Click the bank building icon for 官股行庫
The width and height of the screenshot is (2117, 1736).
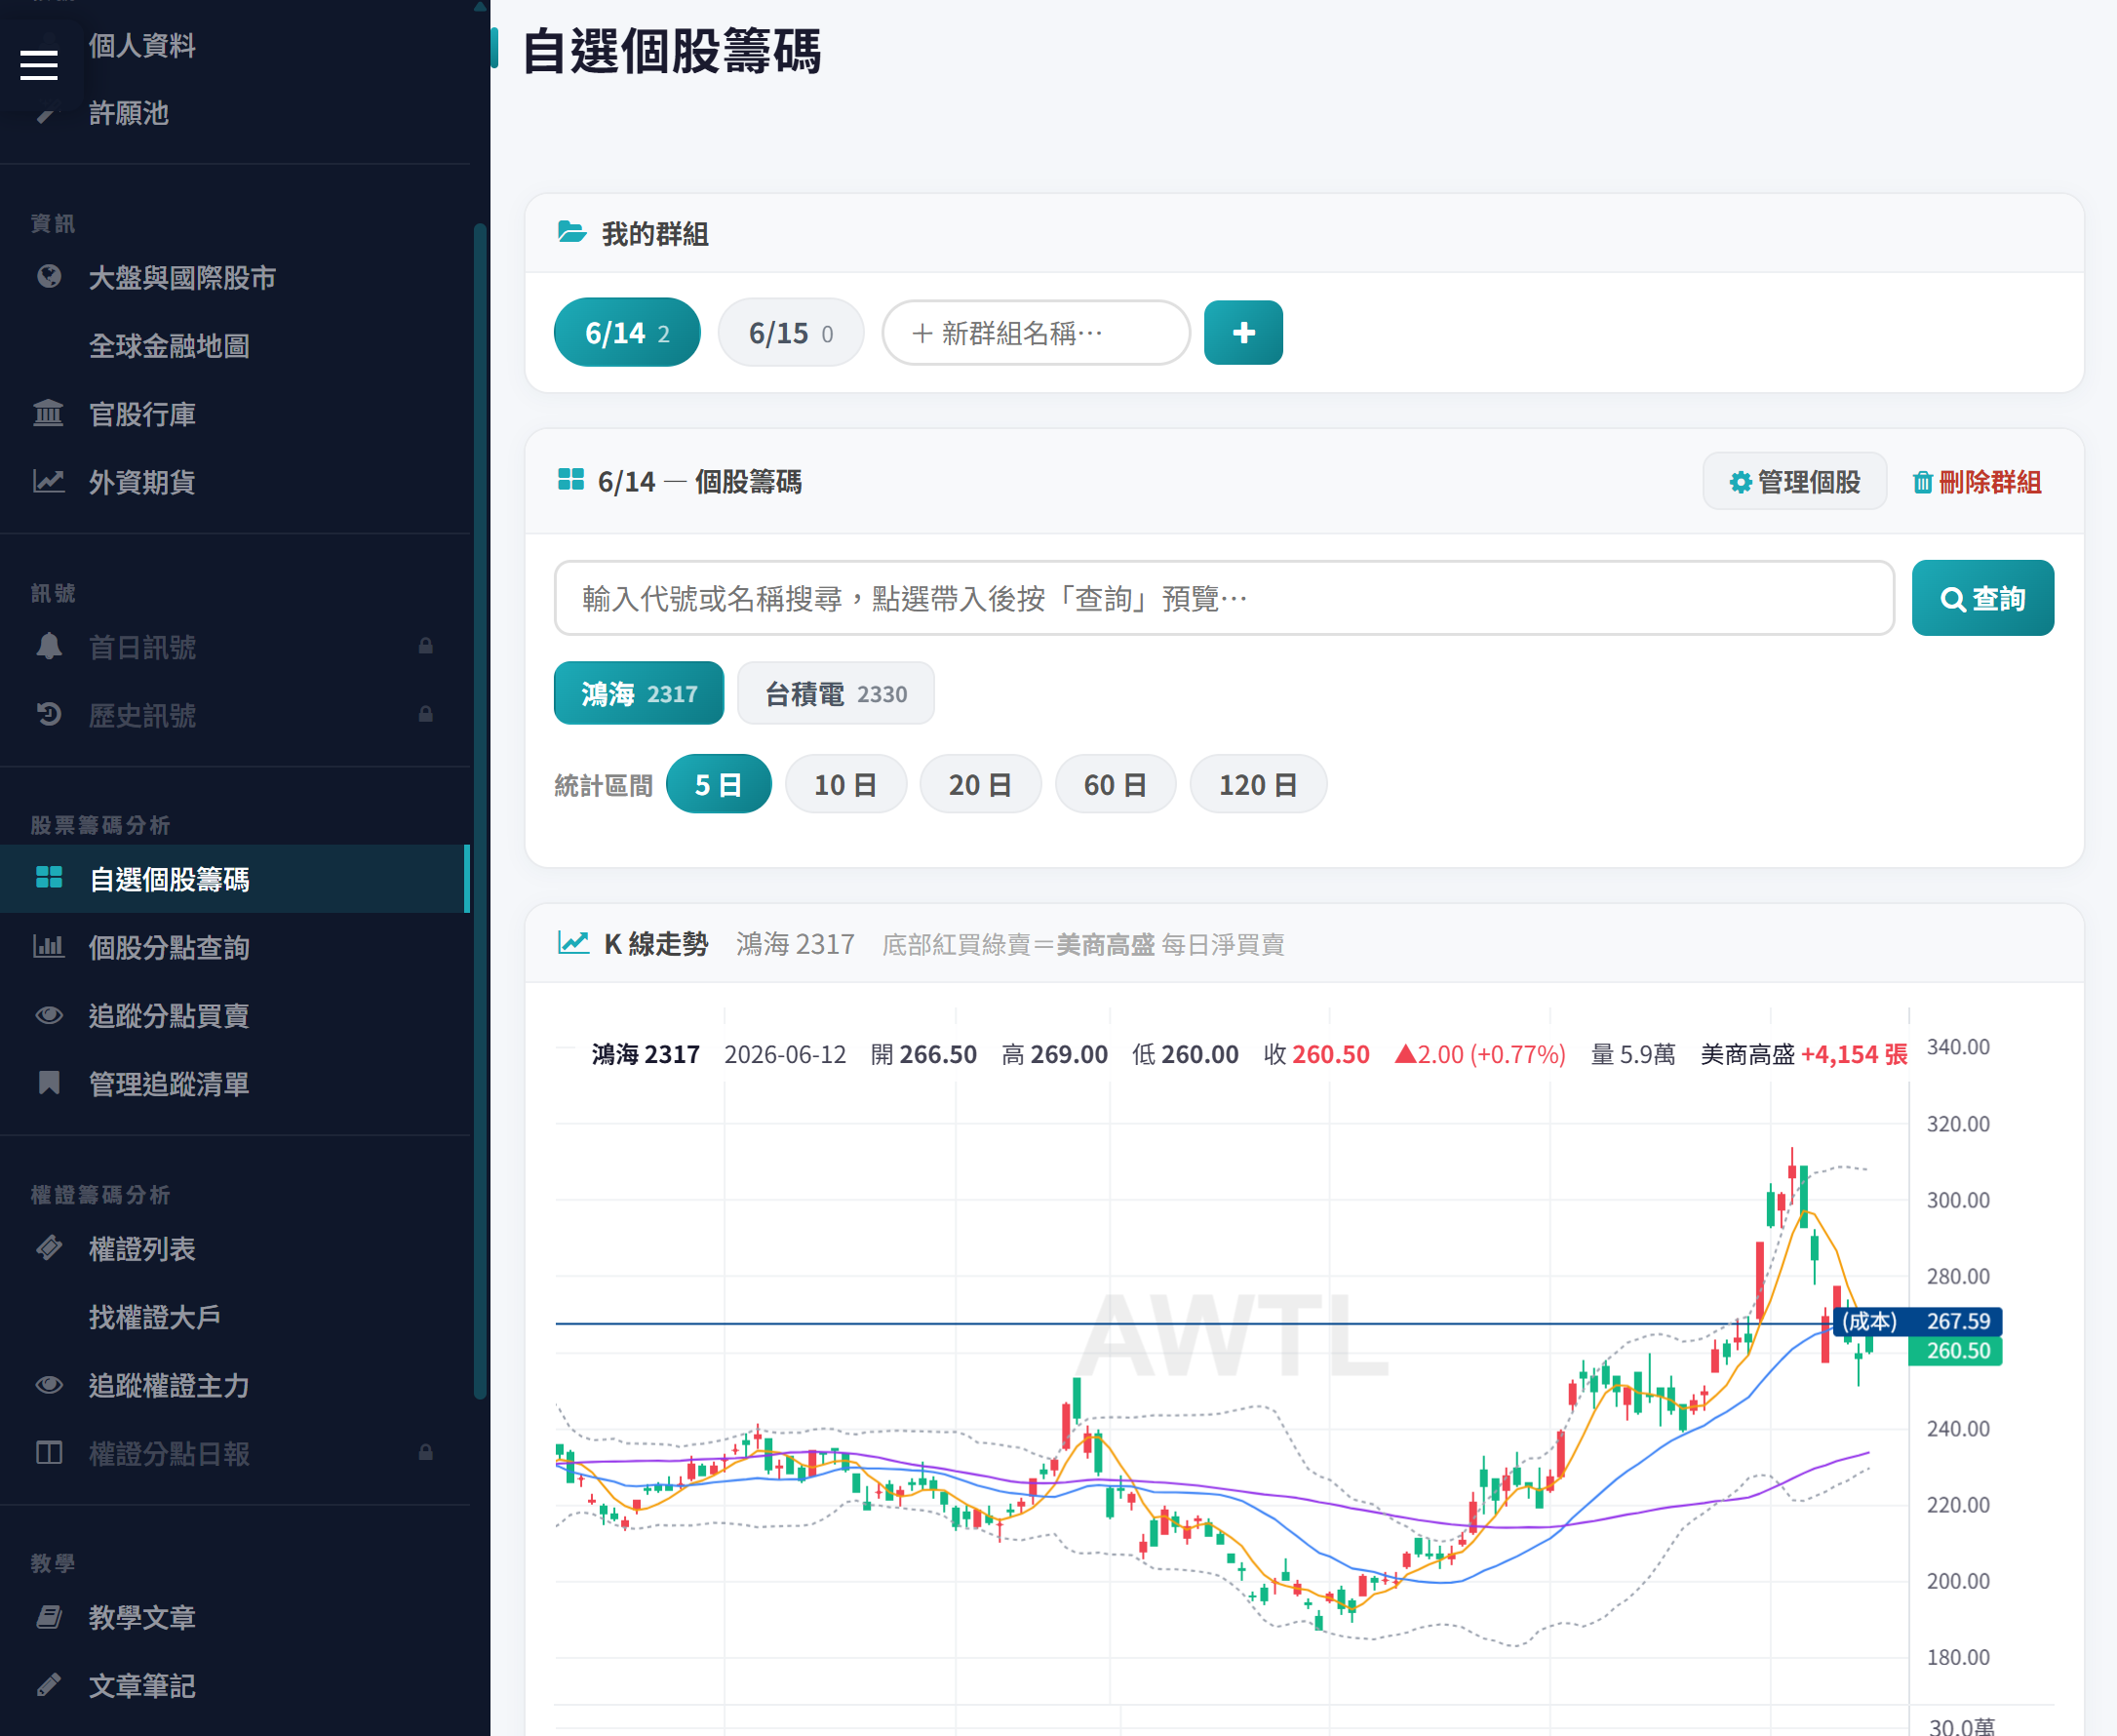48,413
